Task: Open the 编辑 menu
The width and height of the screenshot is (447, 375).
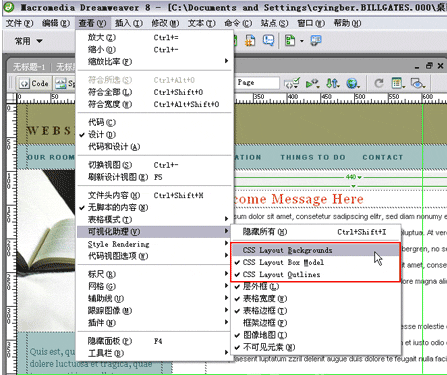Action: click(56, 23)
